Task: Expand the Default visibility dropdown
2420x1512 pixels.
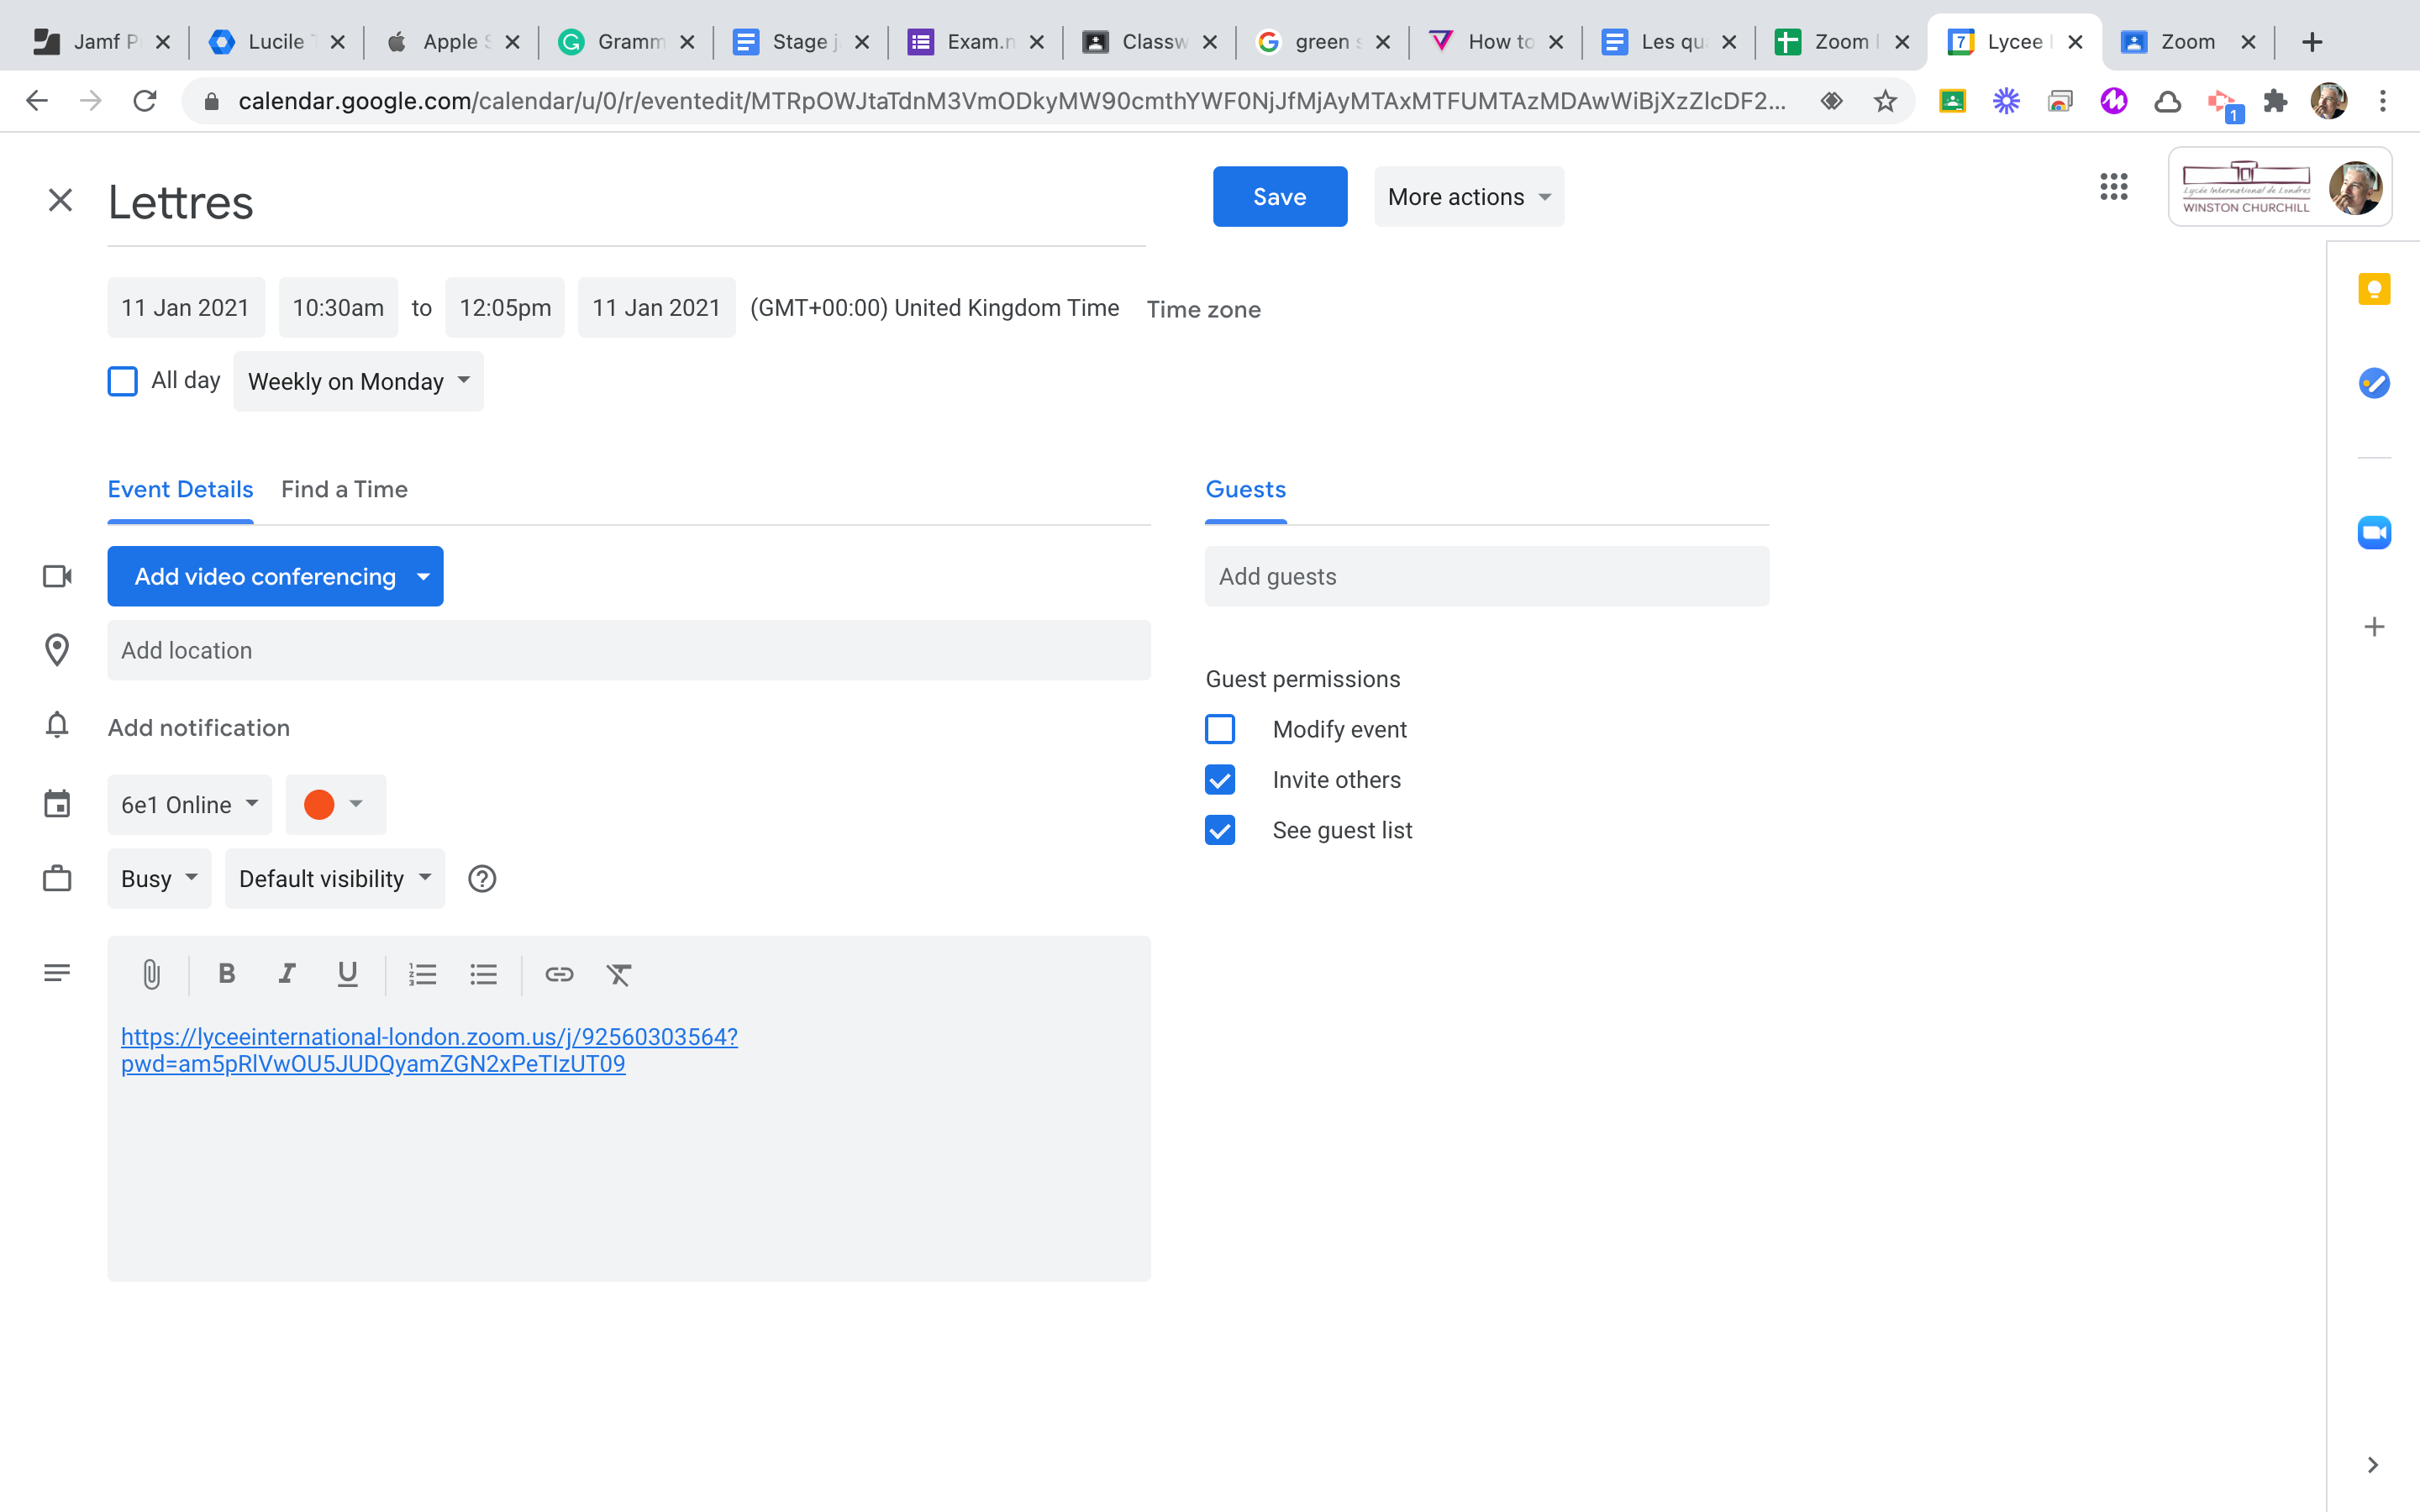Action: 335,879
